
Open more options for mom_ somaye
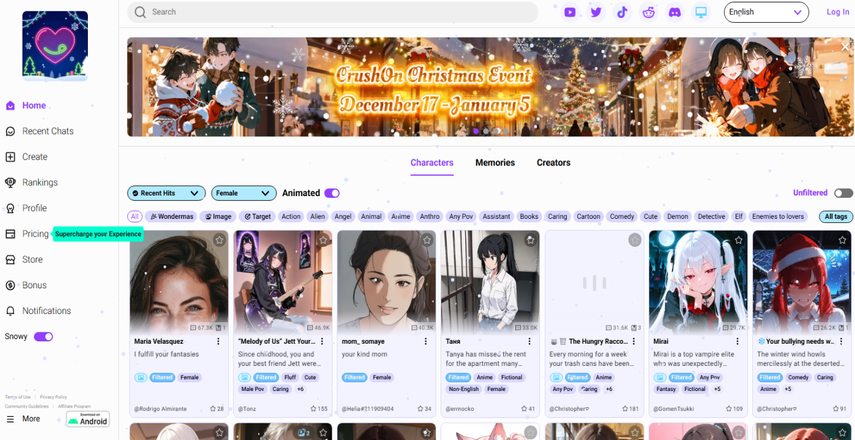(x=426, y=341)
